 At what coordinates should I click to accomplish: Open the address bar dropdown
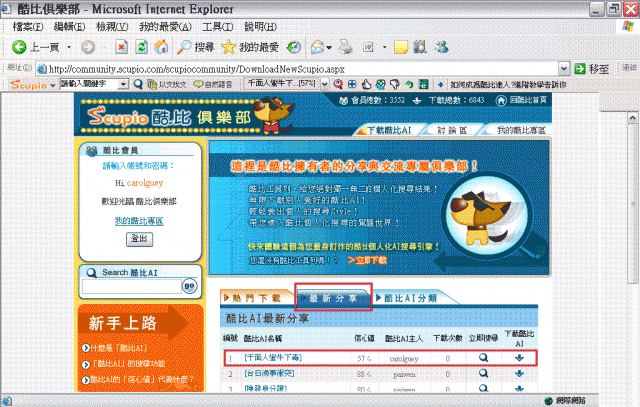(x=564, y=69)
